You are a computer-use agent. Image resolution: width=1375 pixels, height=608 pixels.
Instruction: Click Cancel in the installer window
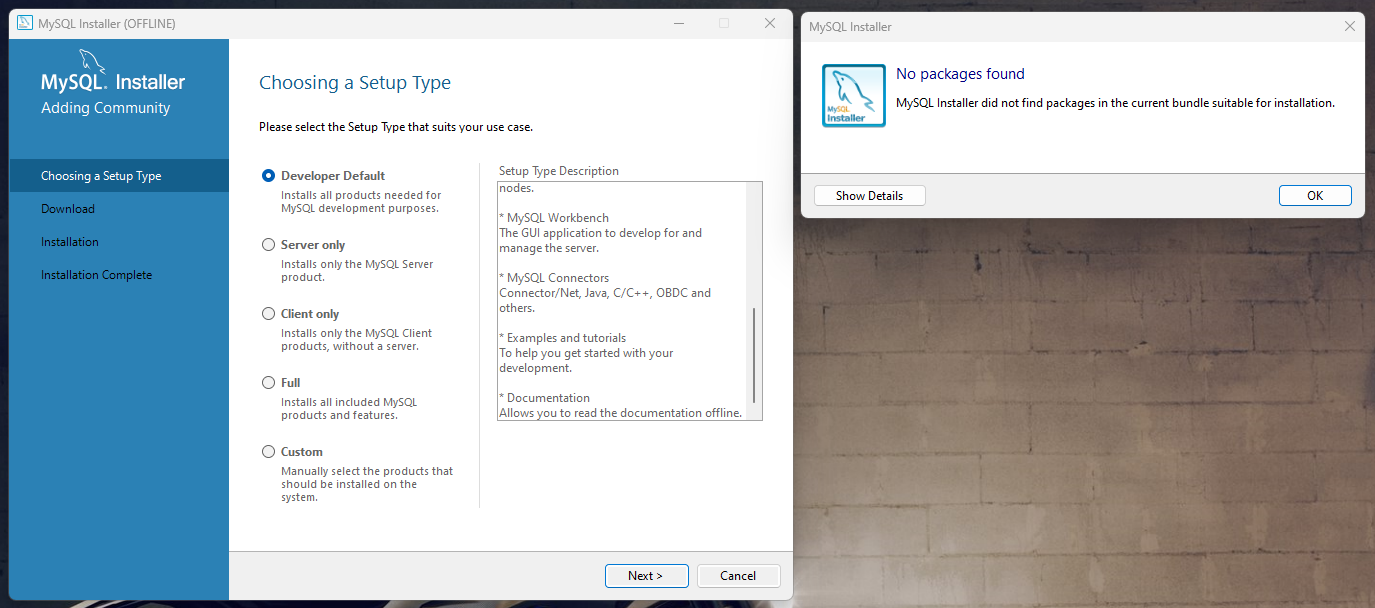click(x=738, y=576)
